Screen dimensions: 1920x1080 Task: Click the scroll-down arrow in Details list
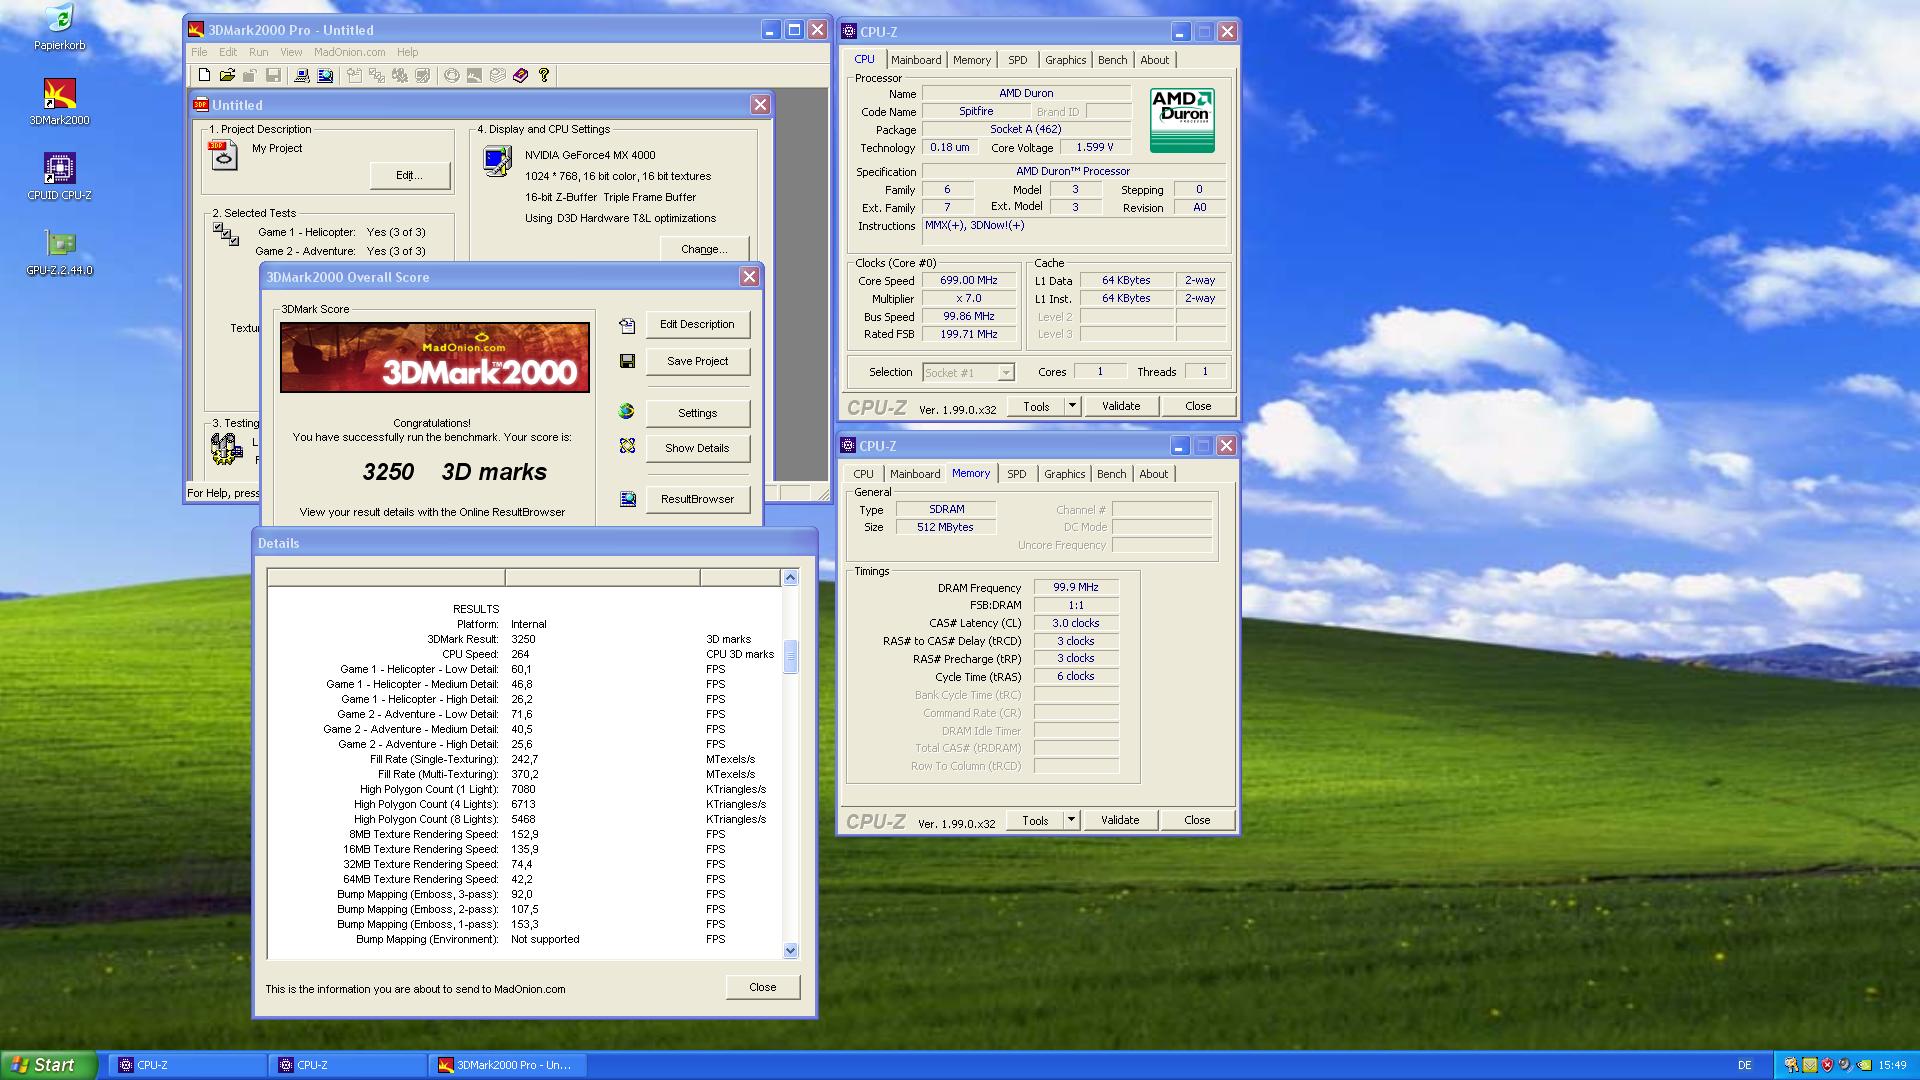790,951
